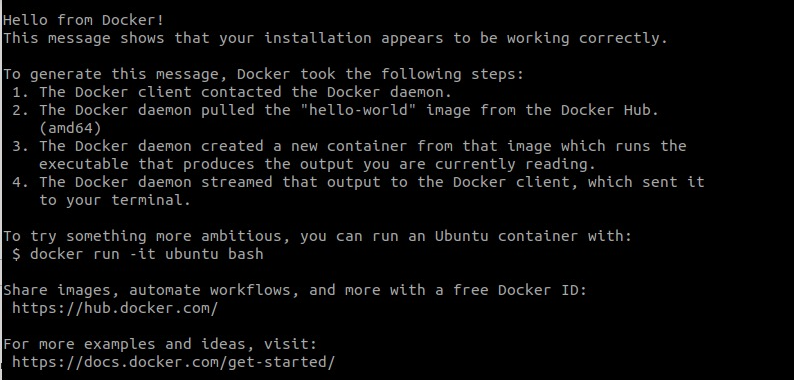The image size is (794, 380).
Task: Click the "Docker Hub." text in step 2
Action: pos(610,110)
